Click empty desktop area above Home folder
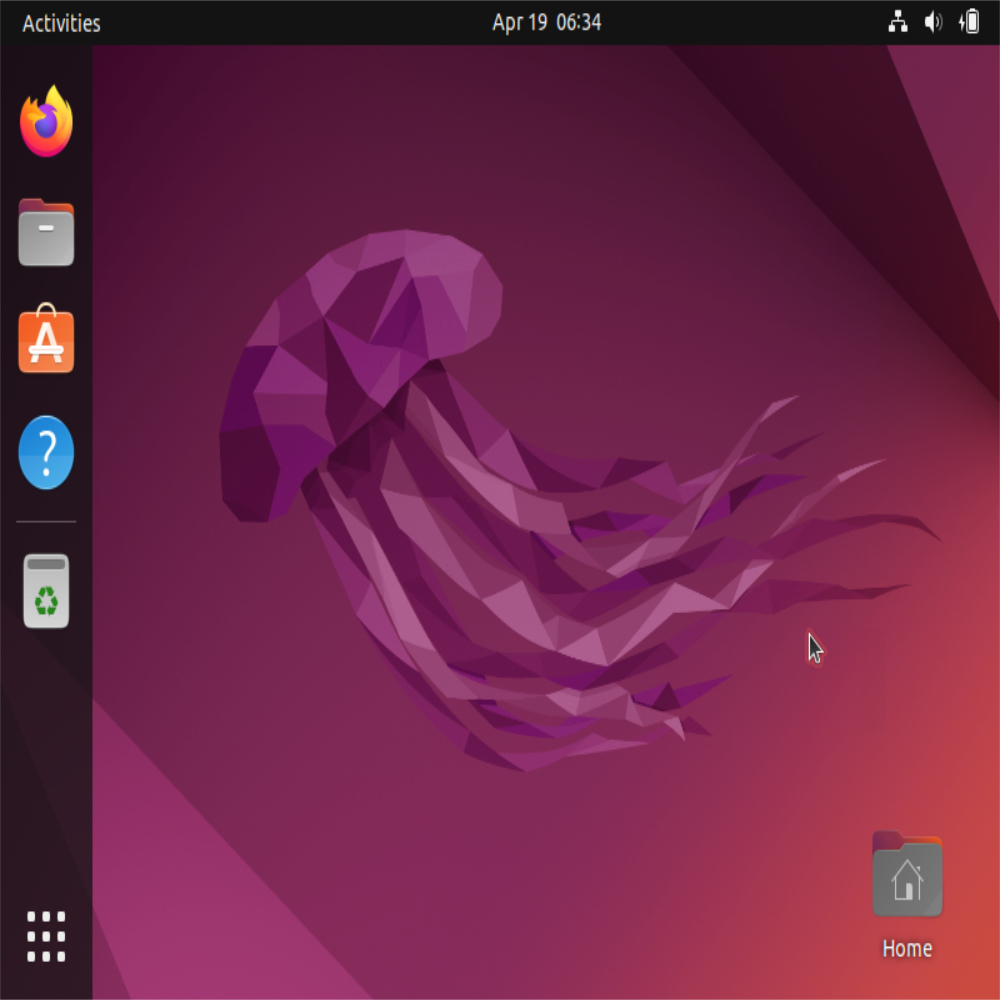Image resolution: width=1000 pixels, height=1000 pixels. 907,753
